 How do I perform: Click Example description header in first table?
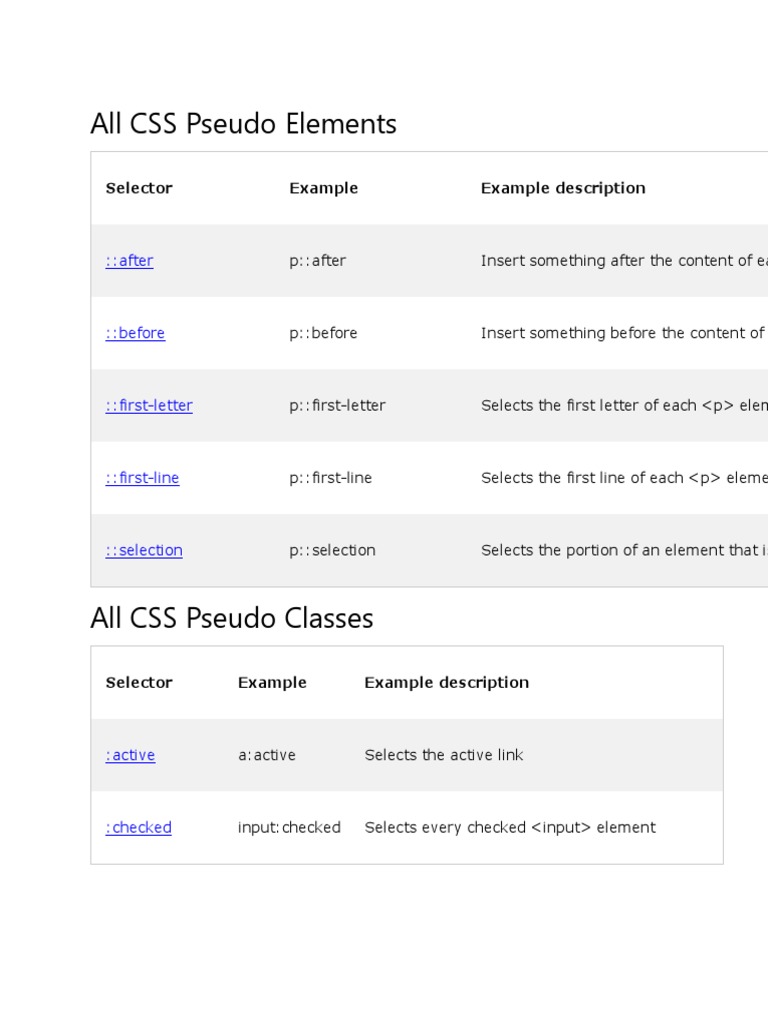pyautogui.click(x=562, y=188)
